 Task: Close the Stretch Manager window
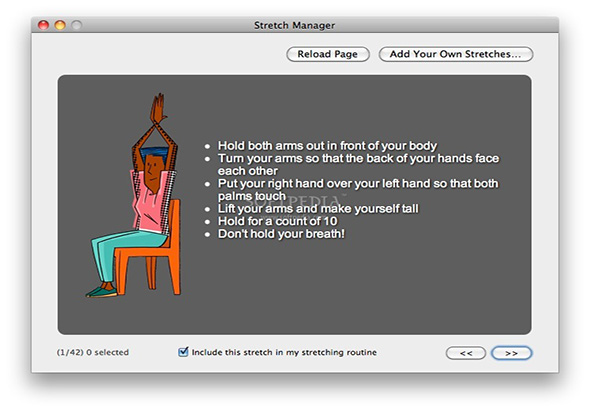point(44,25)
